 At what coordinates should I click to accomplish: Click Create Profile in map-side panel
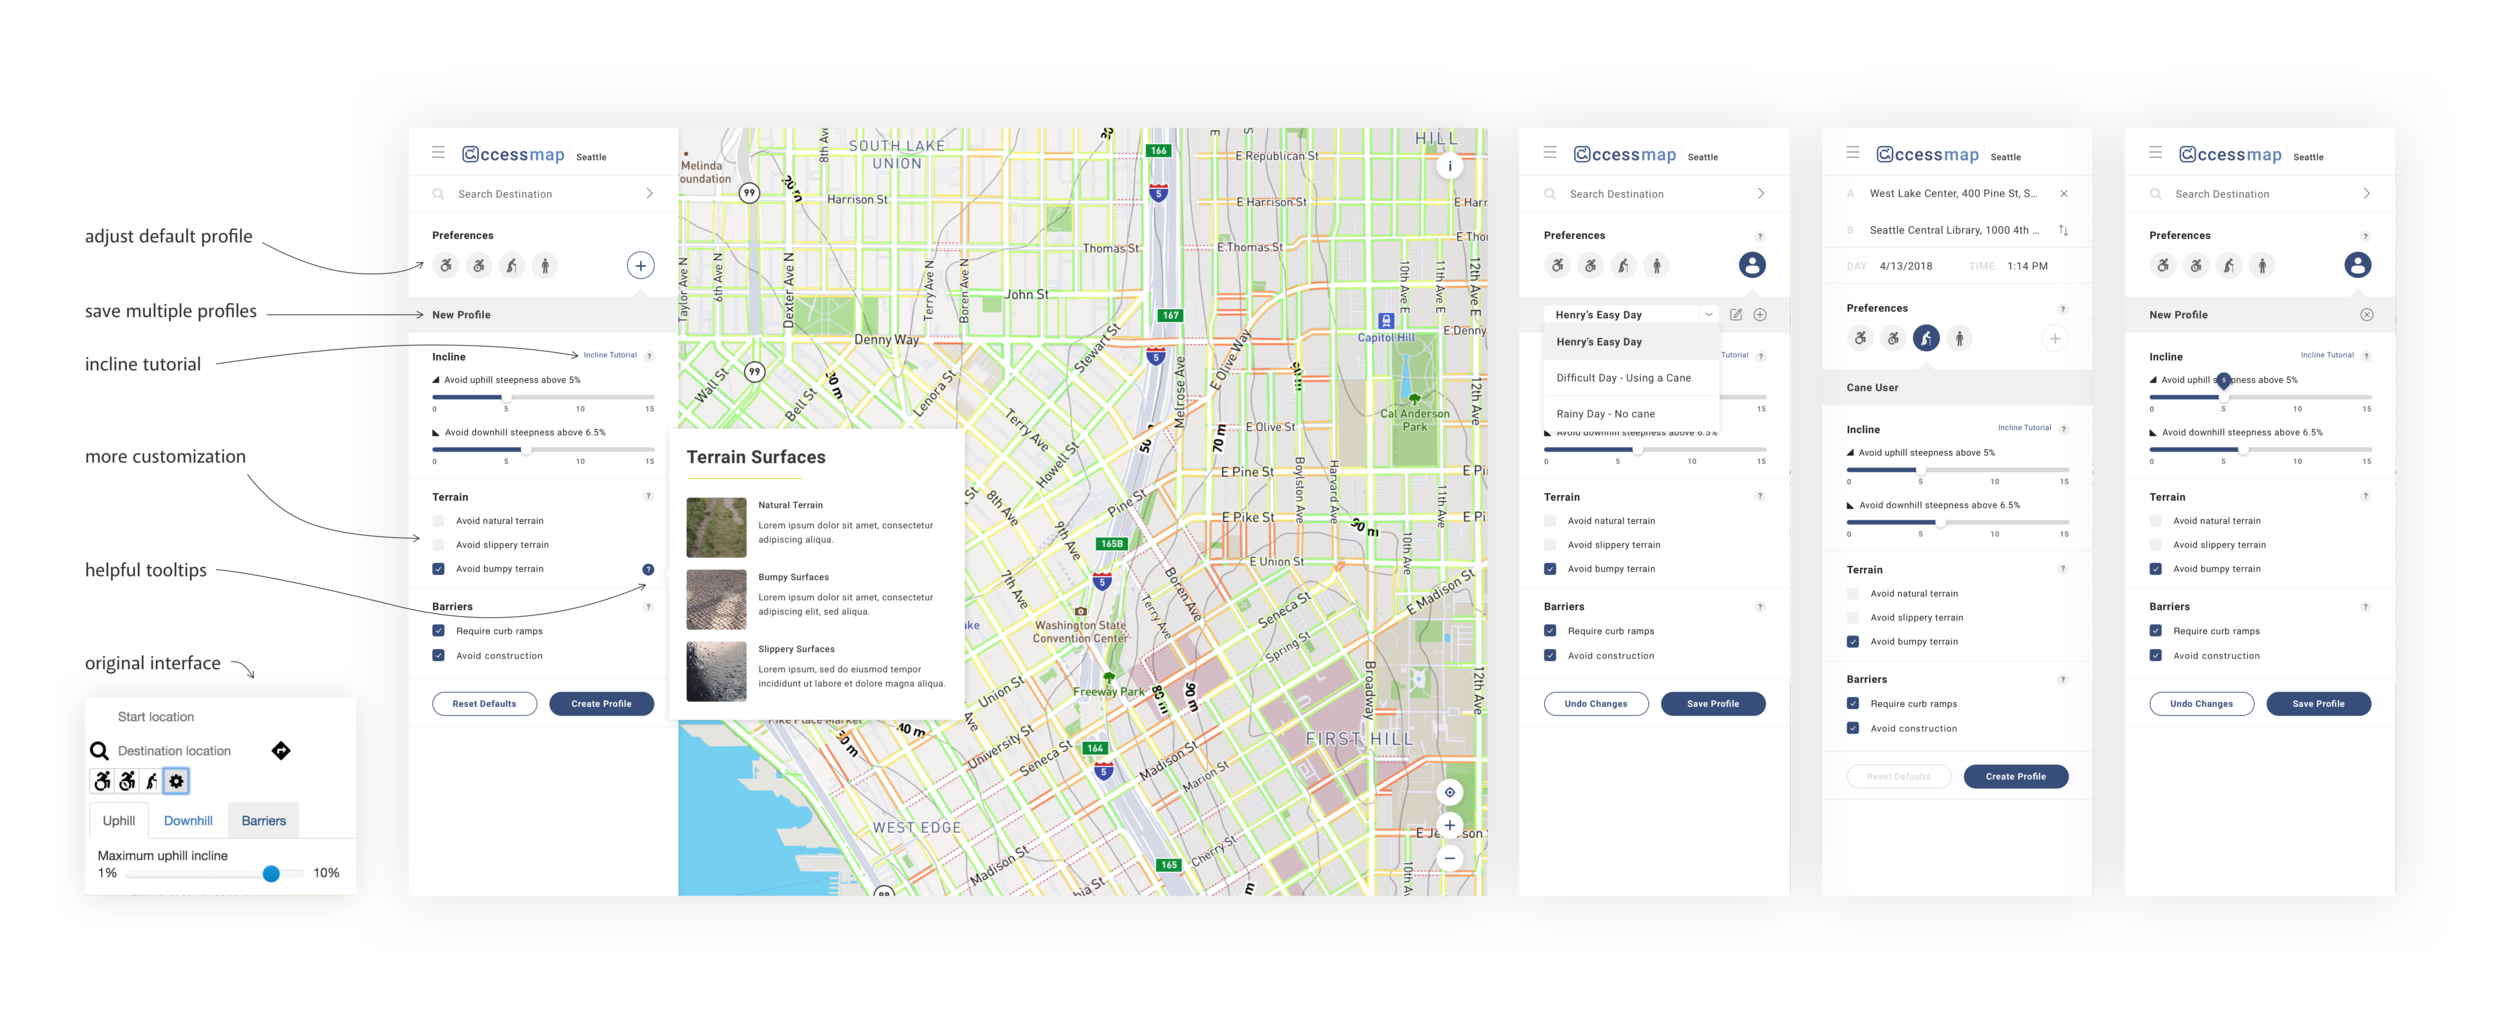point(601,704)
